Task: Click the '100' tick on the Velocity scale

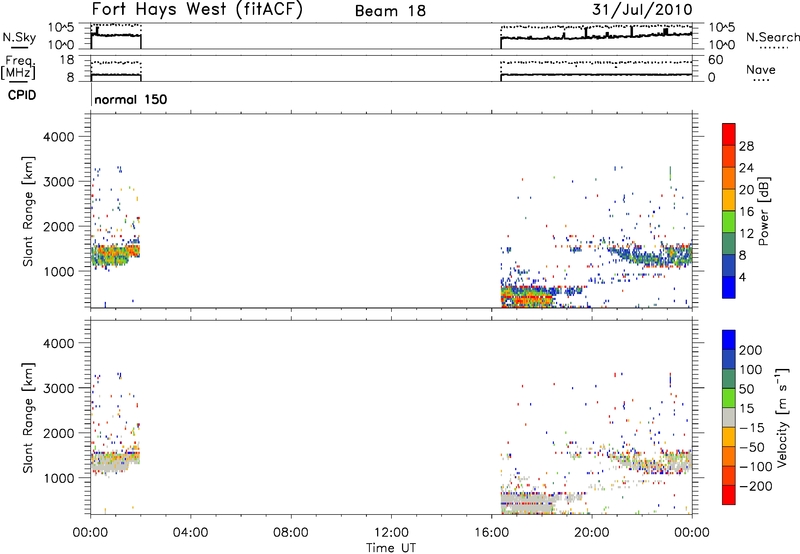Action: tap(750, 369)
